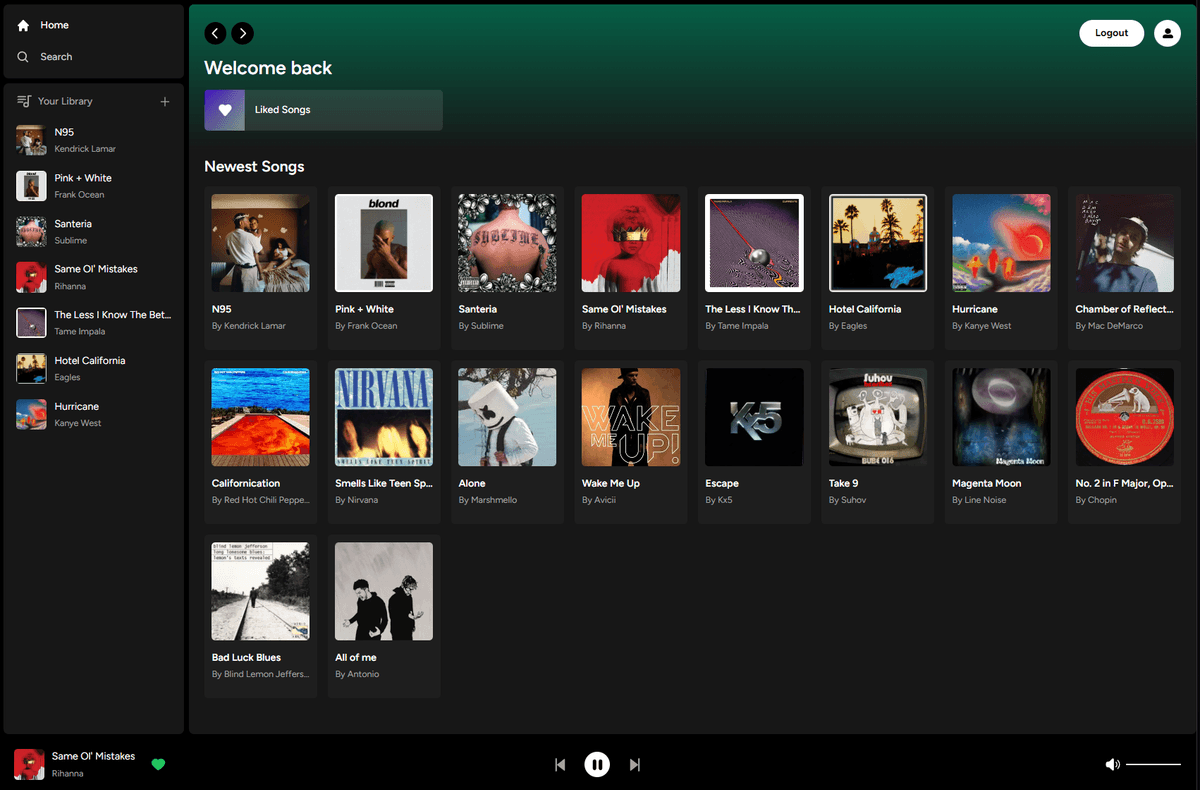Viewport: 1200px width, 790px height.
Task: Click the Logout button
Action: 1111,33
